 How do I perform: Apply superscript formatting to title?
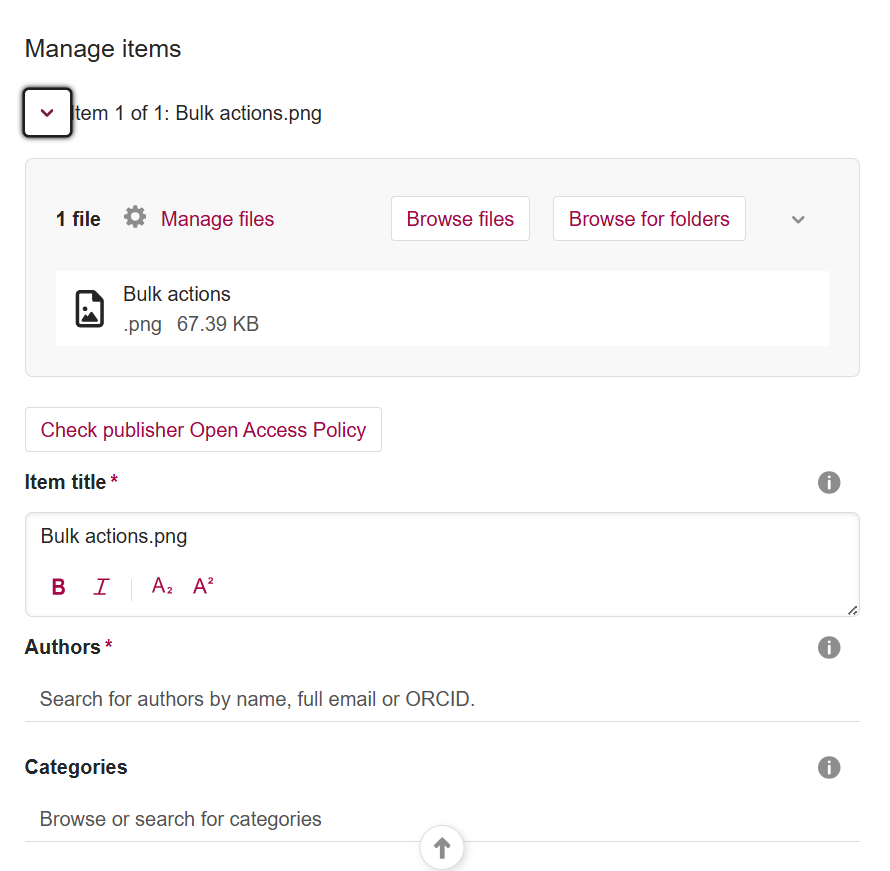(203, 587)
